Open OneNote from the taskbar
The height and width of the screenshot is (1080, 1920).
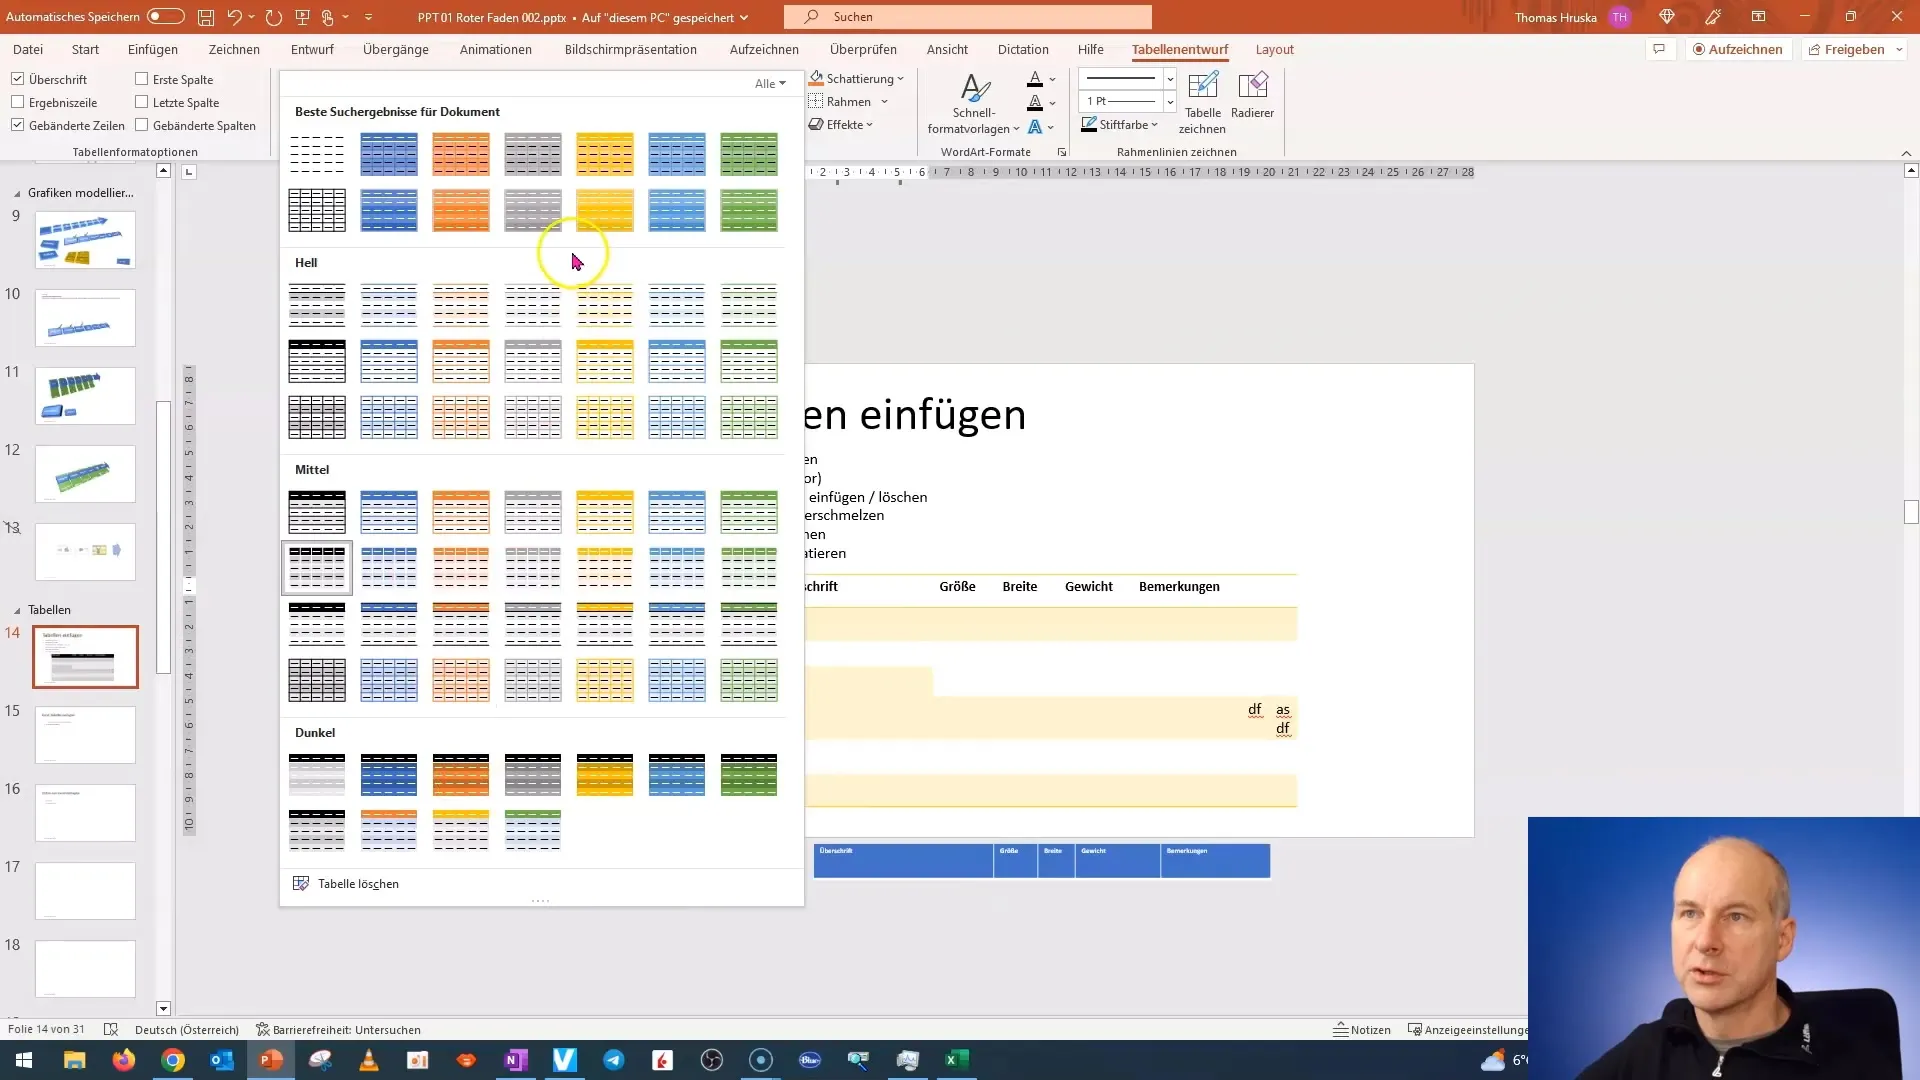[516, 1060]
